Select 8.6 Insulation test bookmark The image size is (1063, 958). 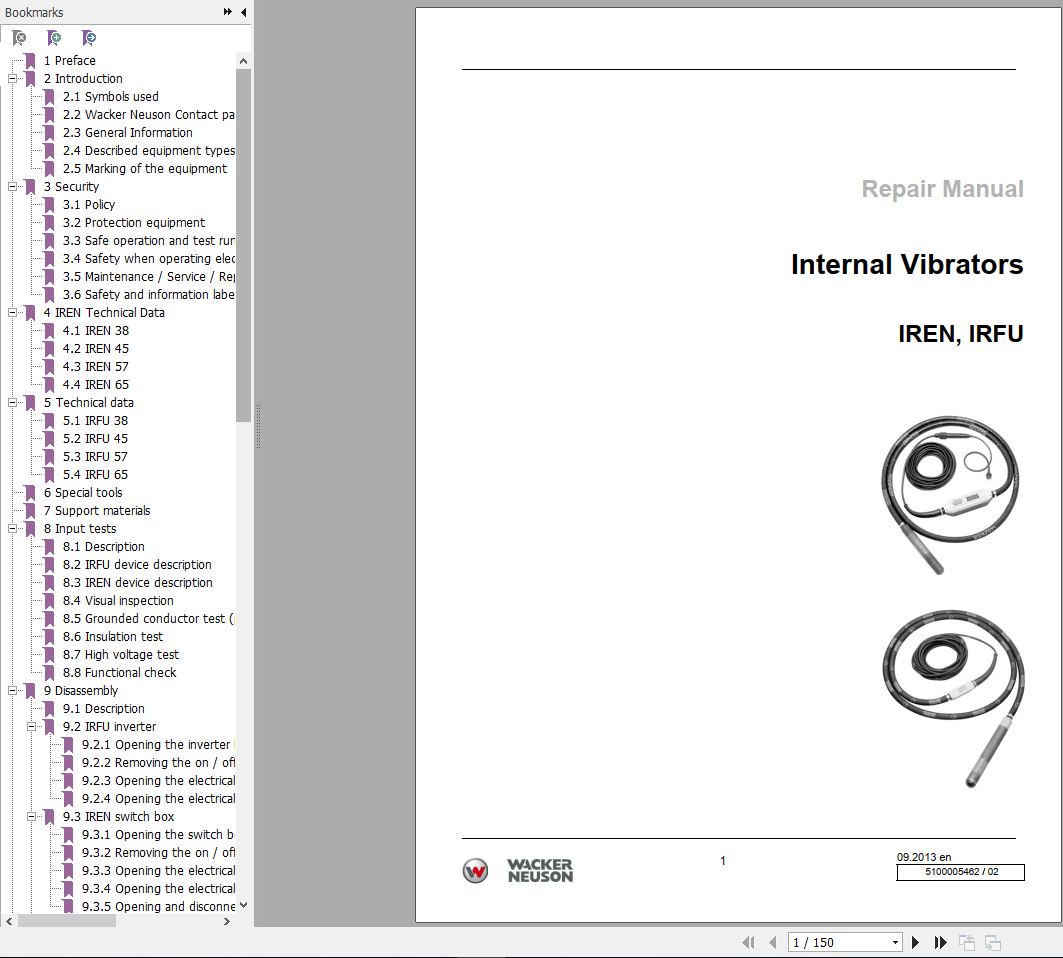pos(113,637)
